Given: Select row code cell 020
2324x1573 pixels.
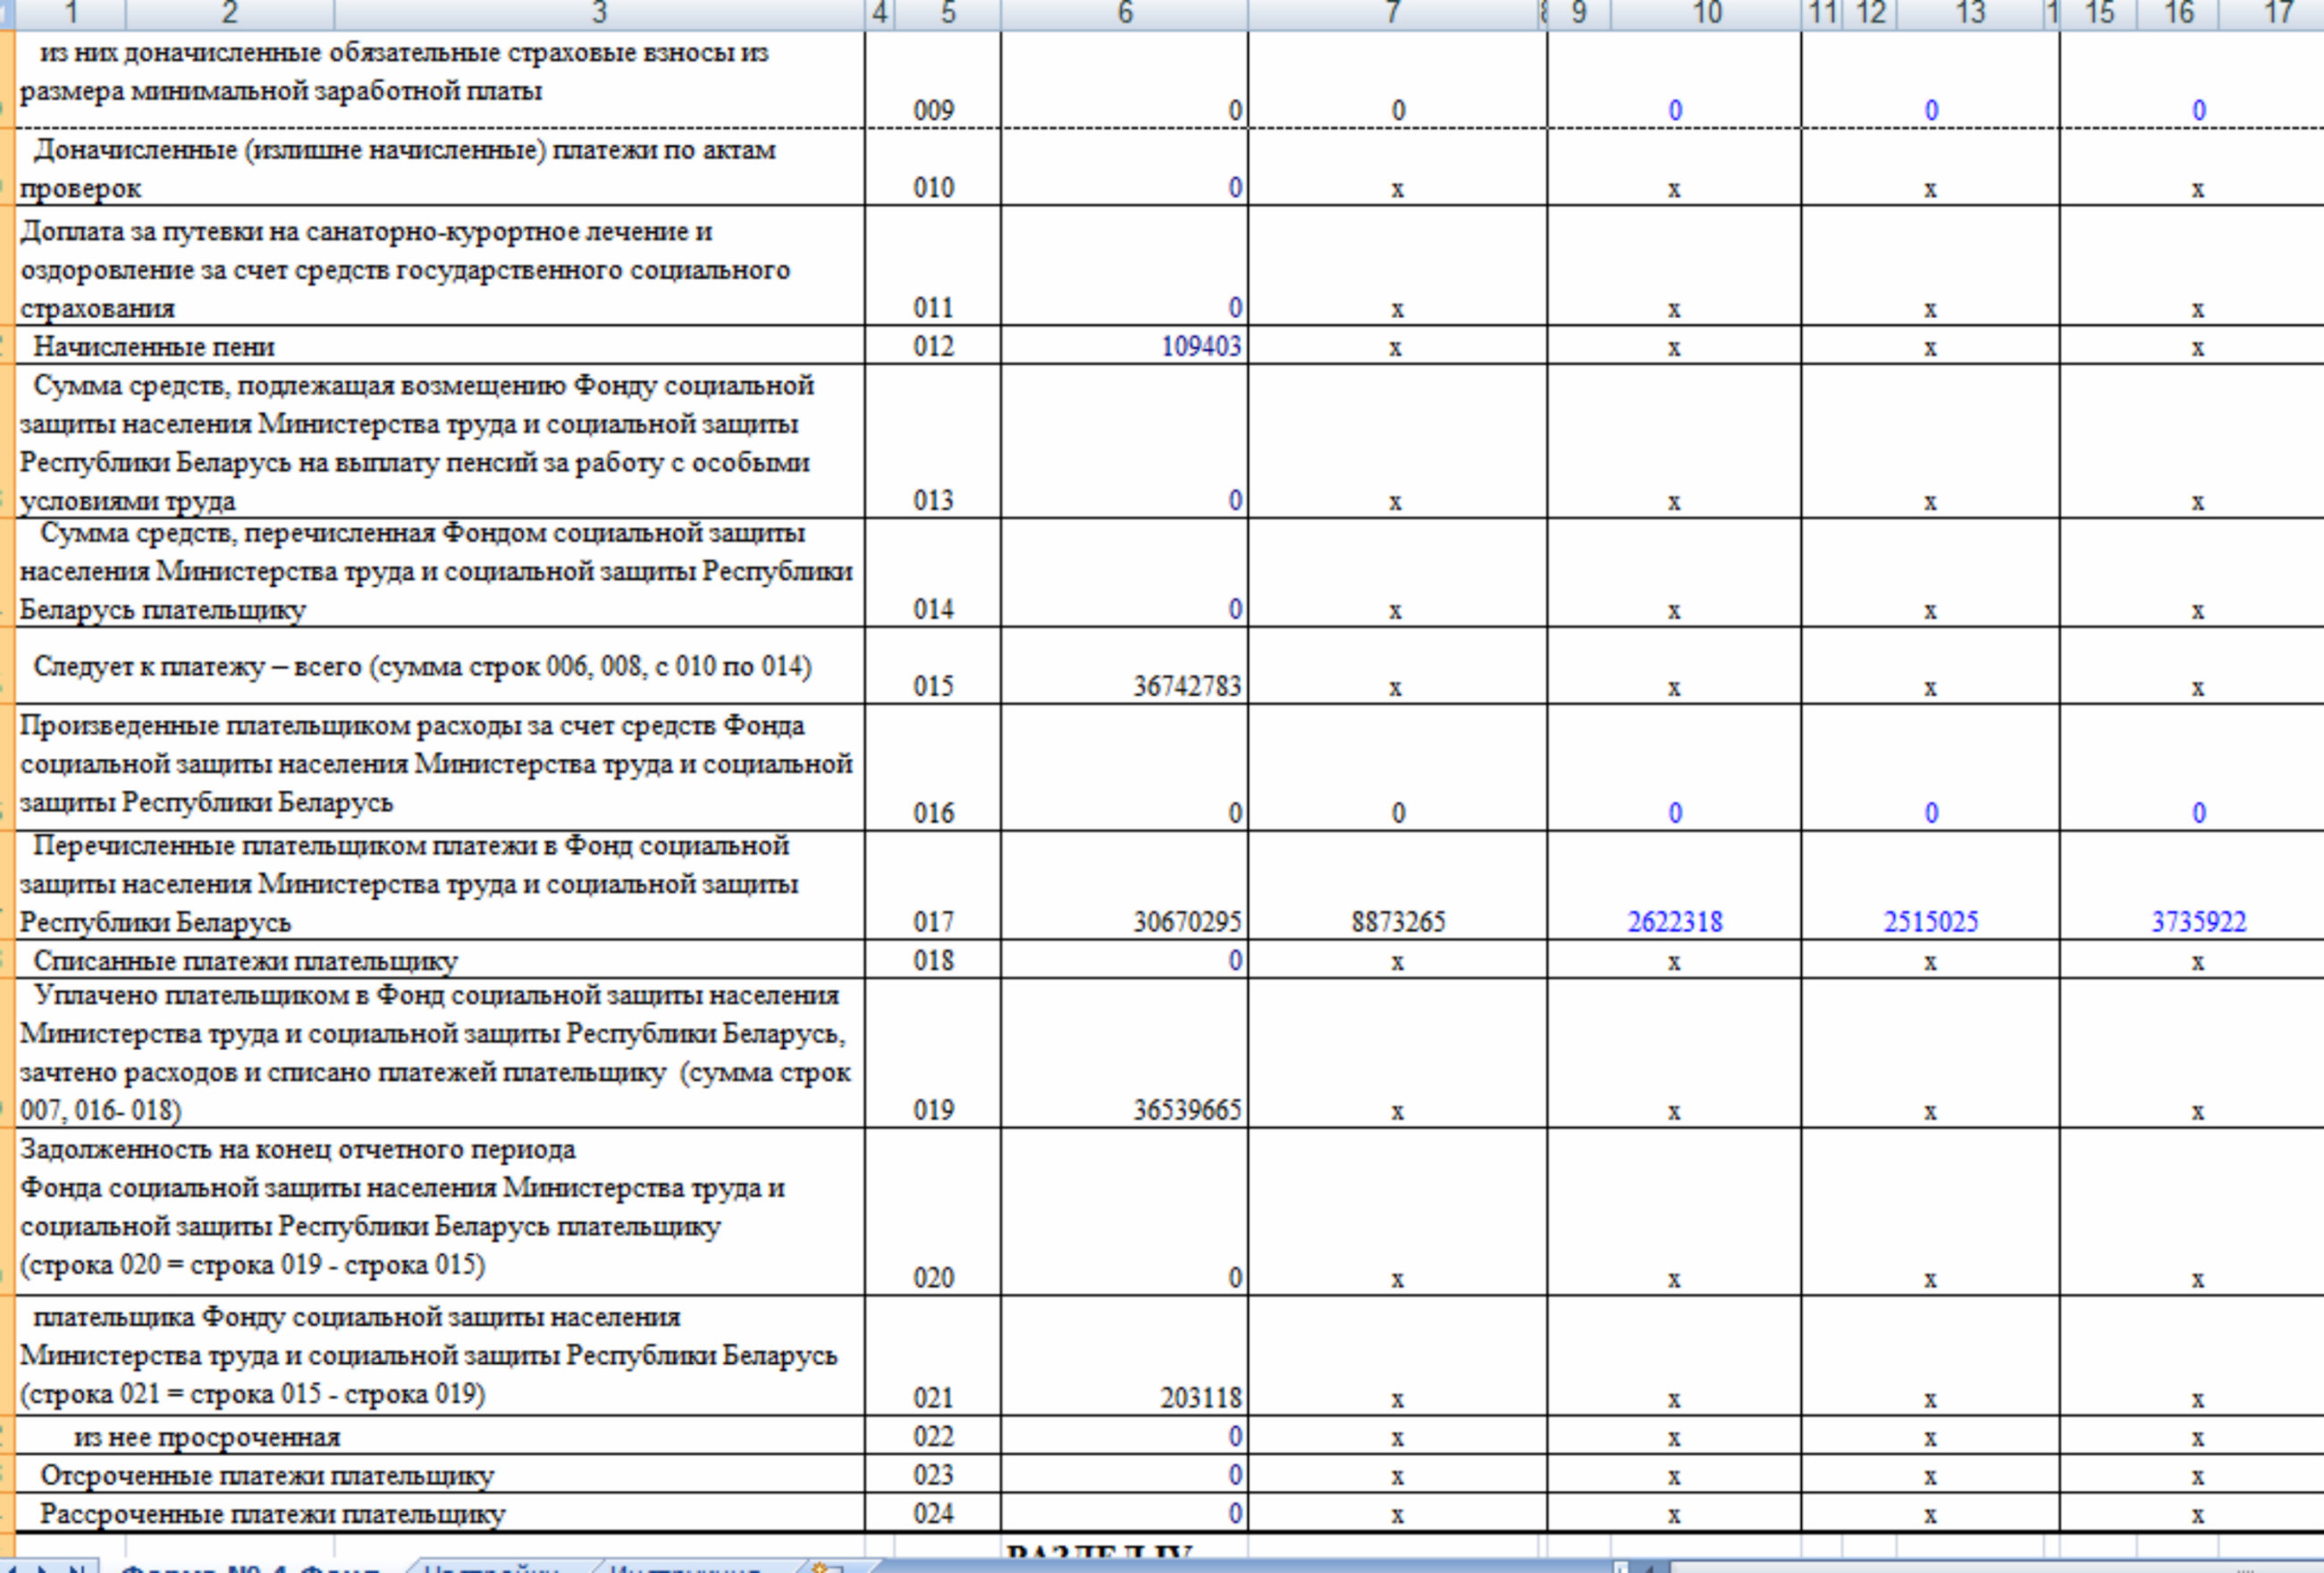Looking at the screenshot, I should click(x=933, y=1213).
